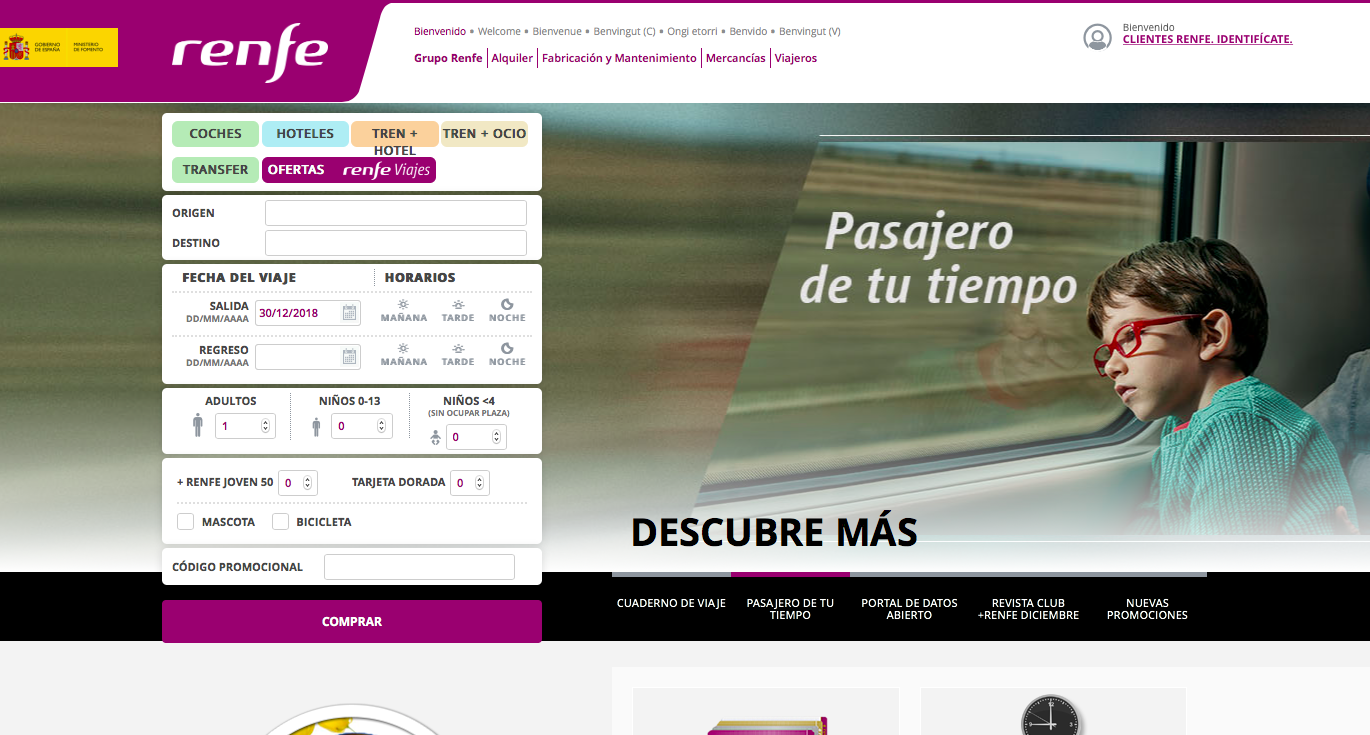Select Mañana time for Regreso
This screenshot has width=1370, height=735.
click(x=403, y=355)
